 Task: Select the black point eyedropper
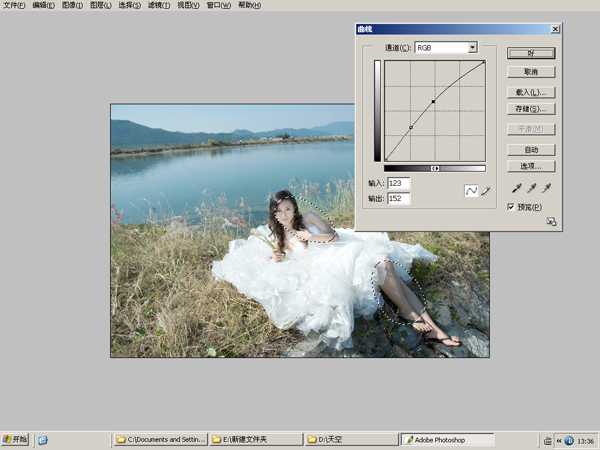pos(517,187)
